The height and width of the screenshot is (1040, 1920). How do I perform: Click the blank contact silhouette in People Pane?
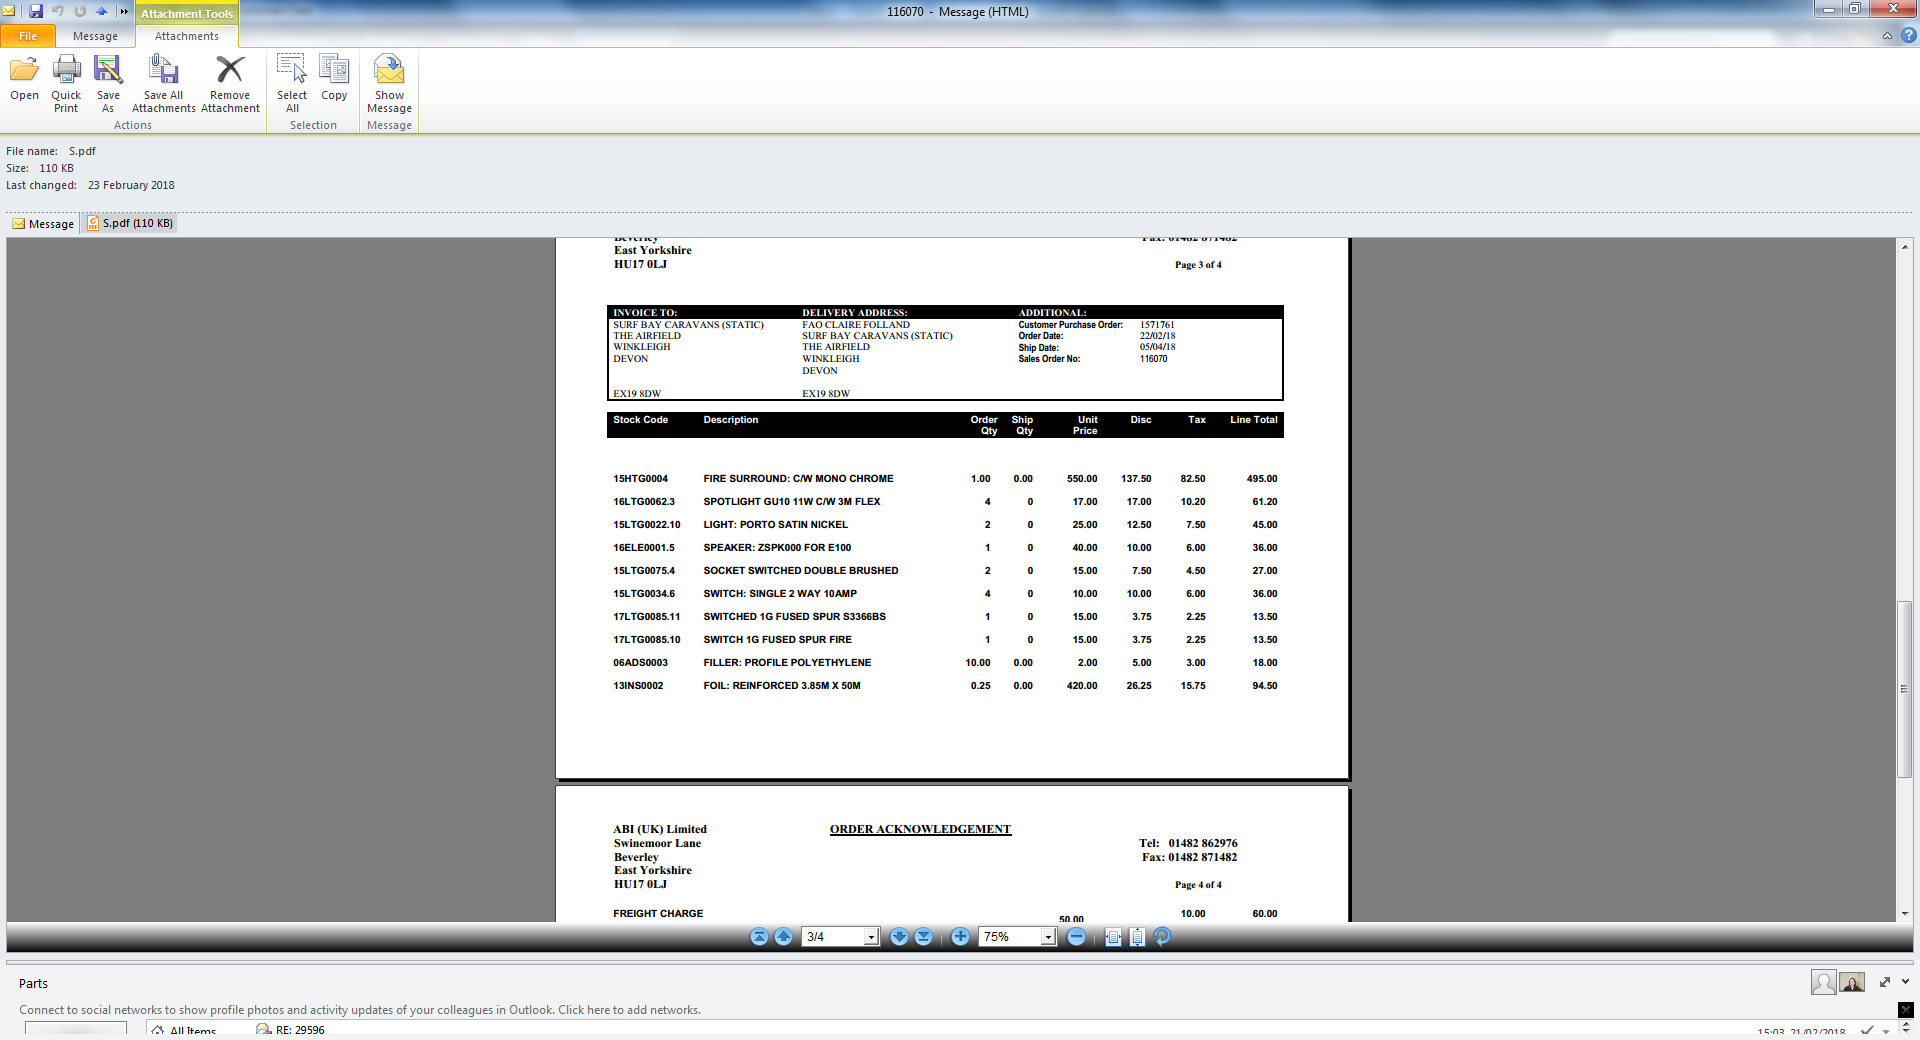[1823, 983]
